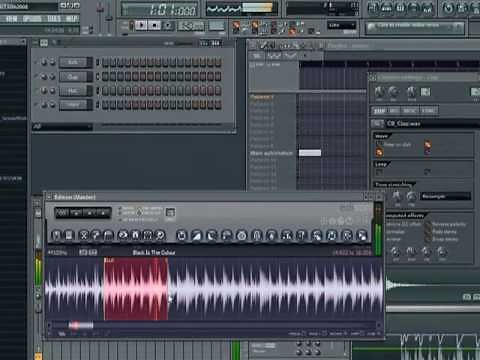The width and height of the screenshot is (480, 360).
Task: Enable the Keep on disk checkbox
Action: [379, 144]
